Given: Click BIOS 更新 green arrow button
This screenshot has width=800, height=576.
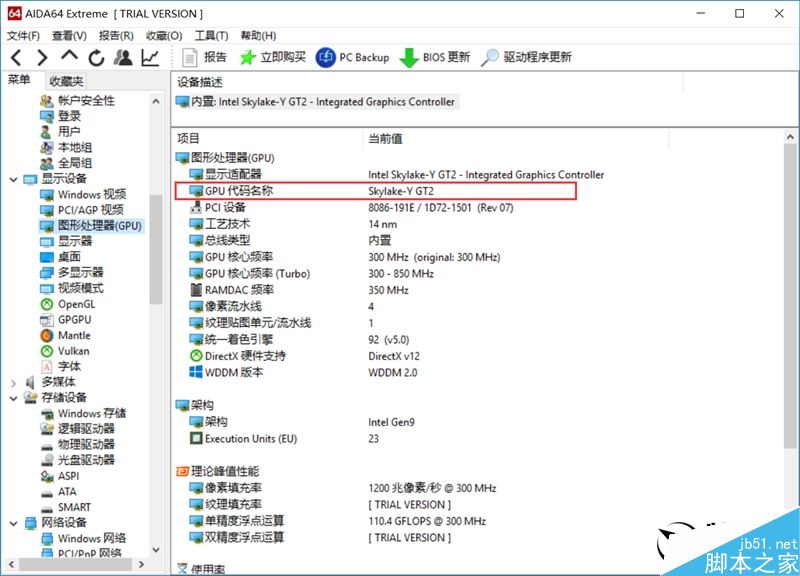Looking at the screenshot, I should tap(435, 57).
